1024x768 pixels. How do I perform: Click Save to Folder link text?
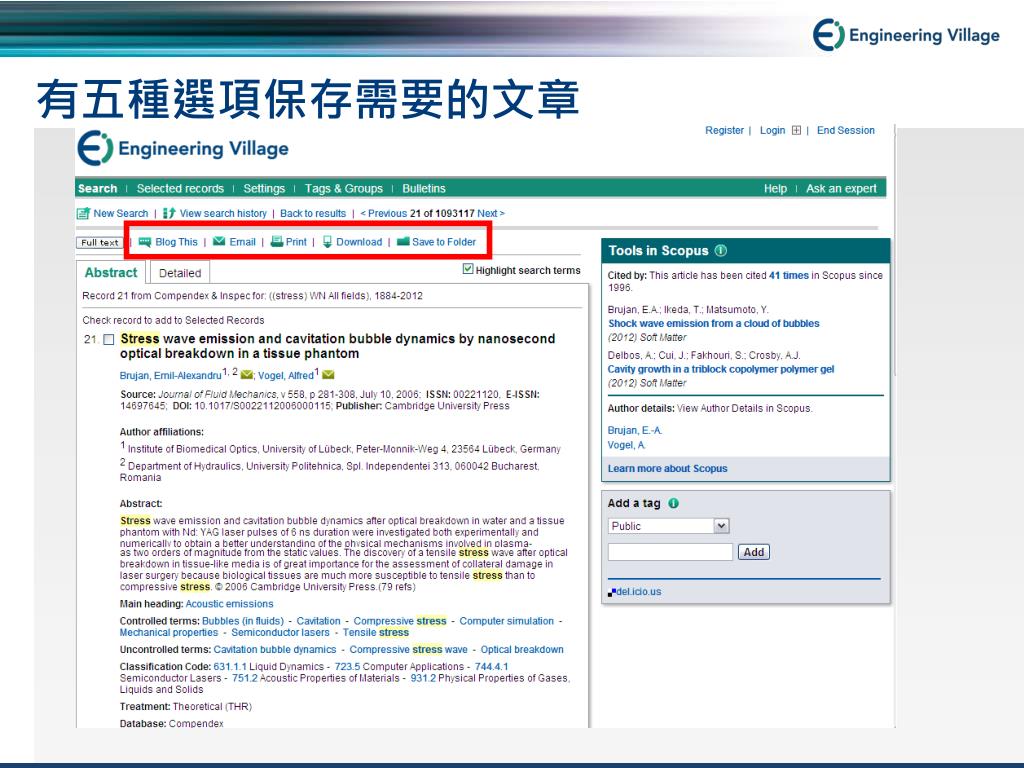click(444, 242)
